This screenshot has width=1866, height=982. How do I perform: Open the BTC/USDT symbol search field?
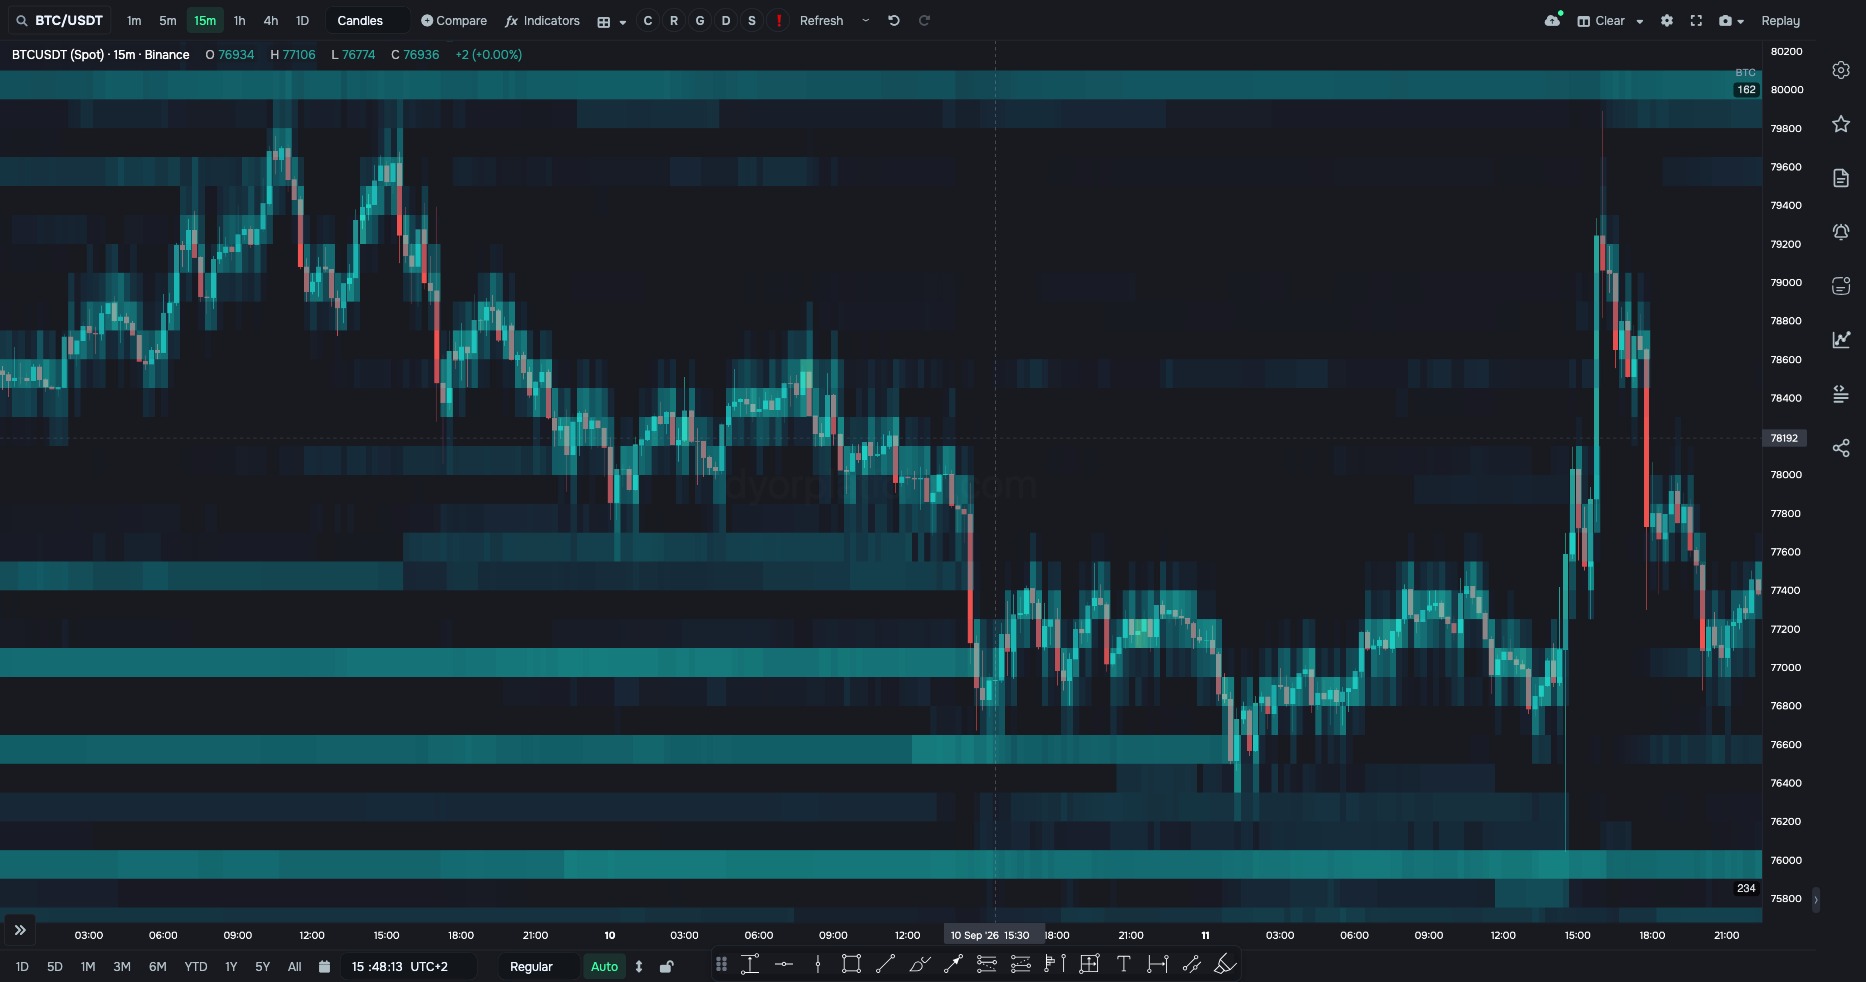[60, 21]
